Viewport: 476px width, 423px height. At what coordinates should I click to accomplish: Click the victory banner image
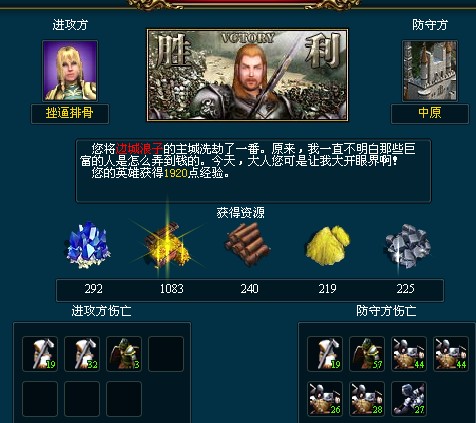coord(248,75)
